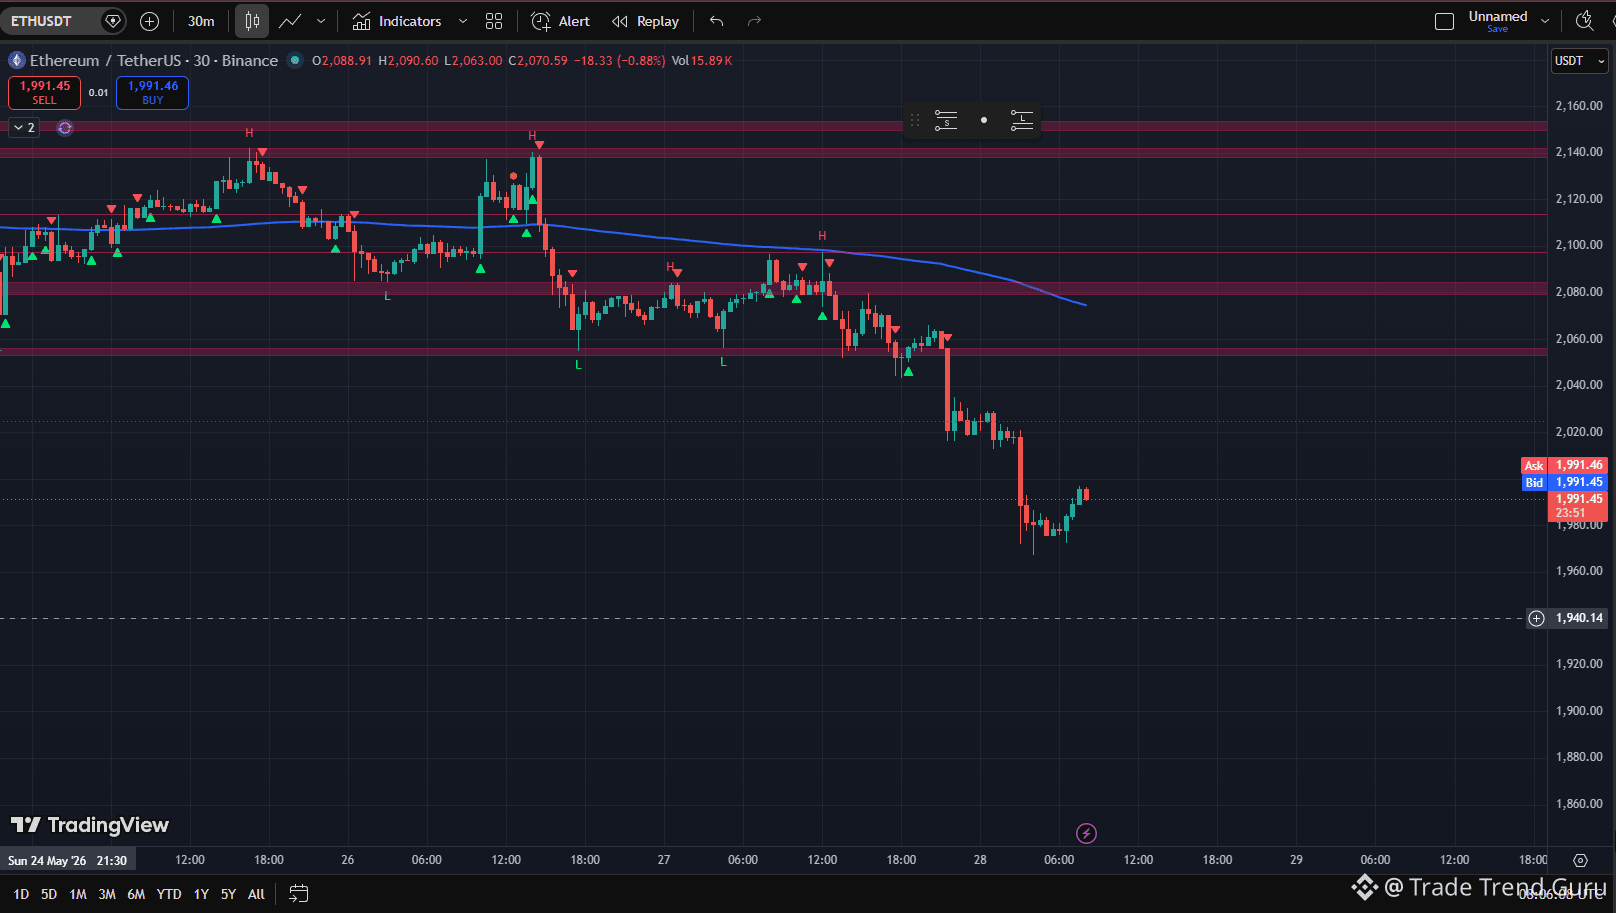1616x913 pixels.
Task: Select the YTD date range
Action: coord(169,894)
